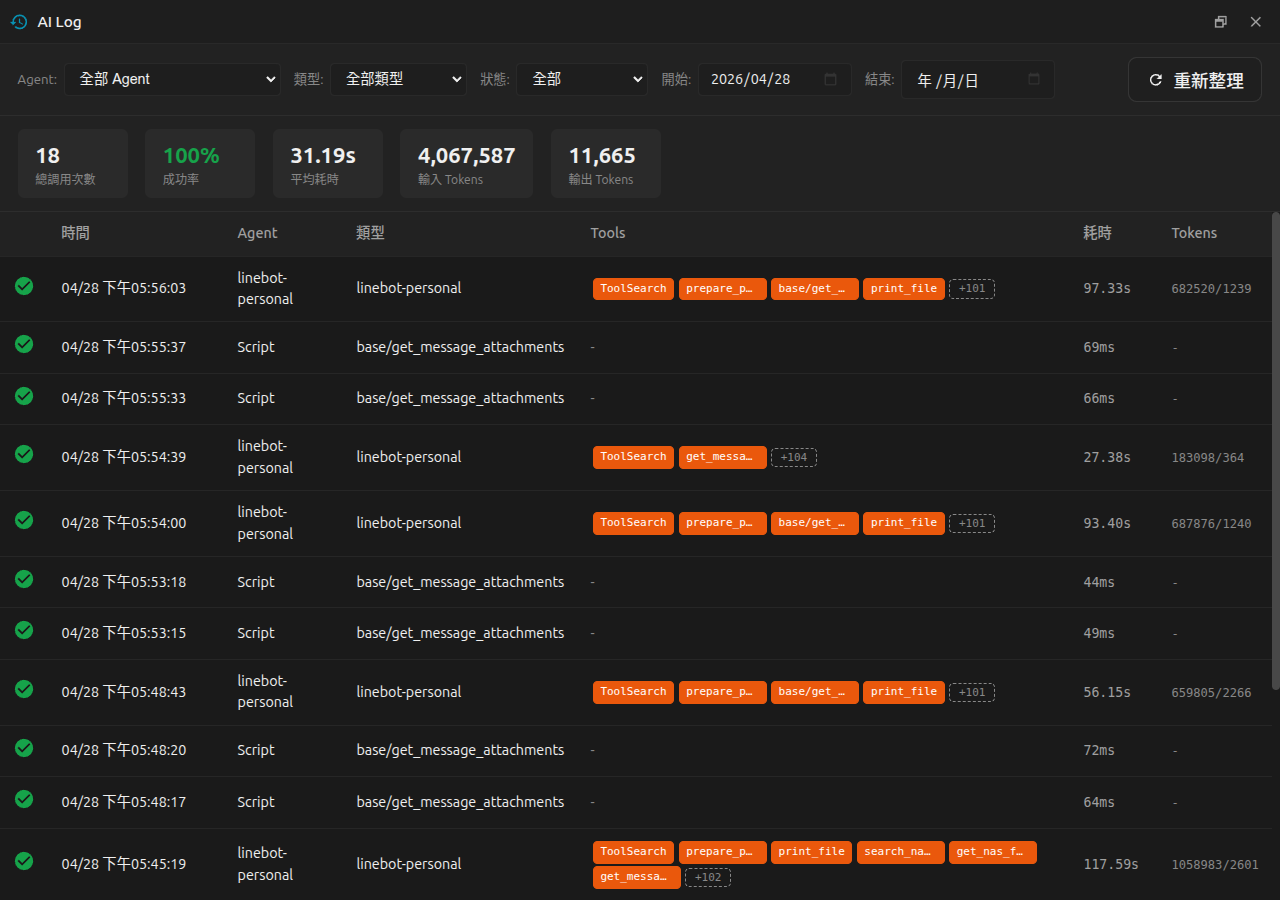This screenshot has width=1280, height=900.
Task: Click the 總調用次數 18 stat card
Action: 73,164
